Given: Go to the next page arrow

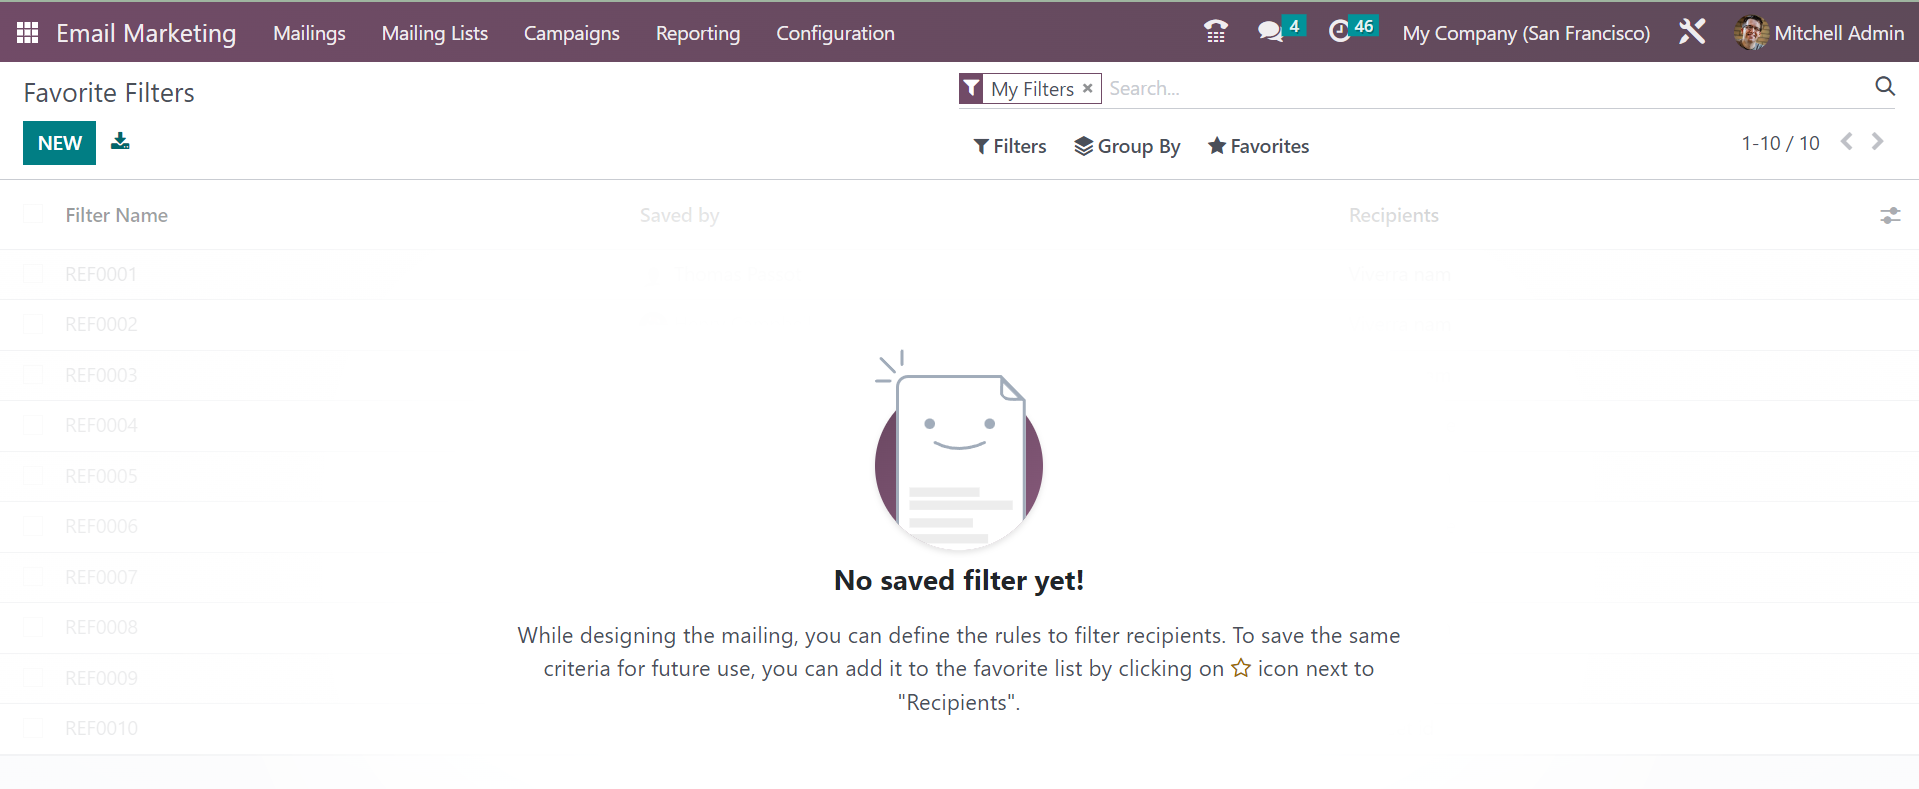Looking at the screenshot, I should coord(1878,142).
